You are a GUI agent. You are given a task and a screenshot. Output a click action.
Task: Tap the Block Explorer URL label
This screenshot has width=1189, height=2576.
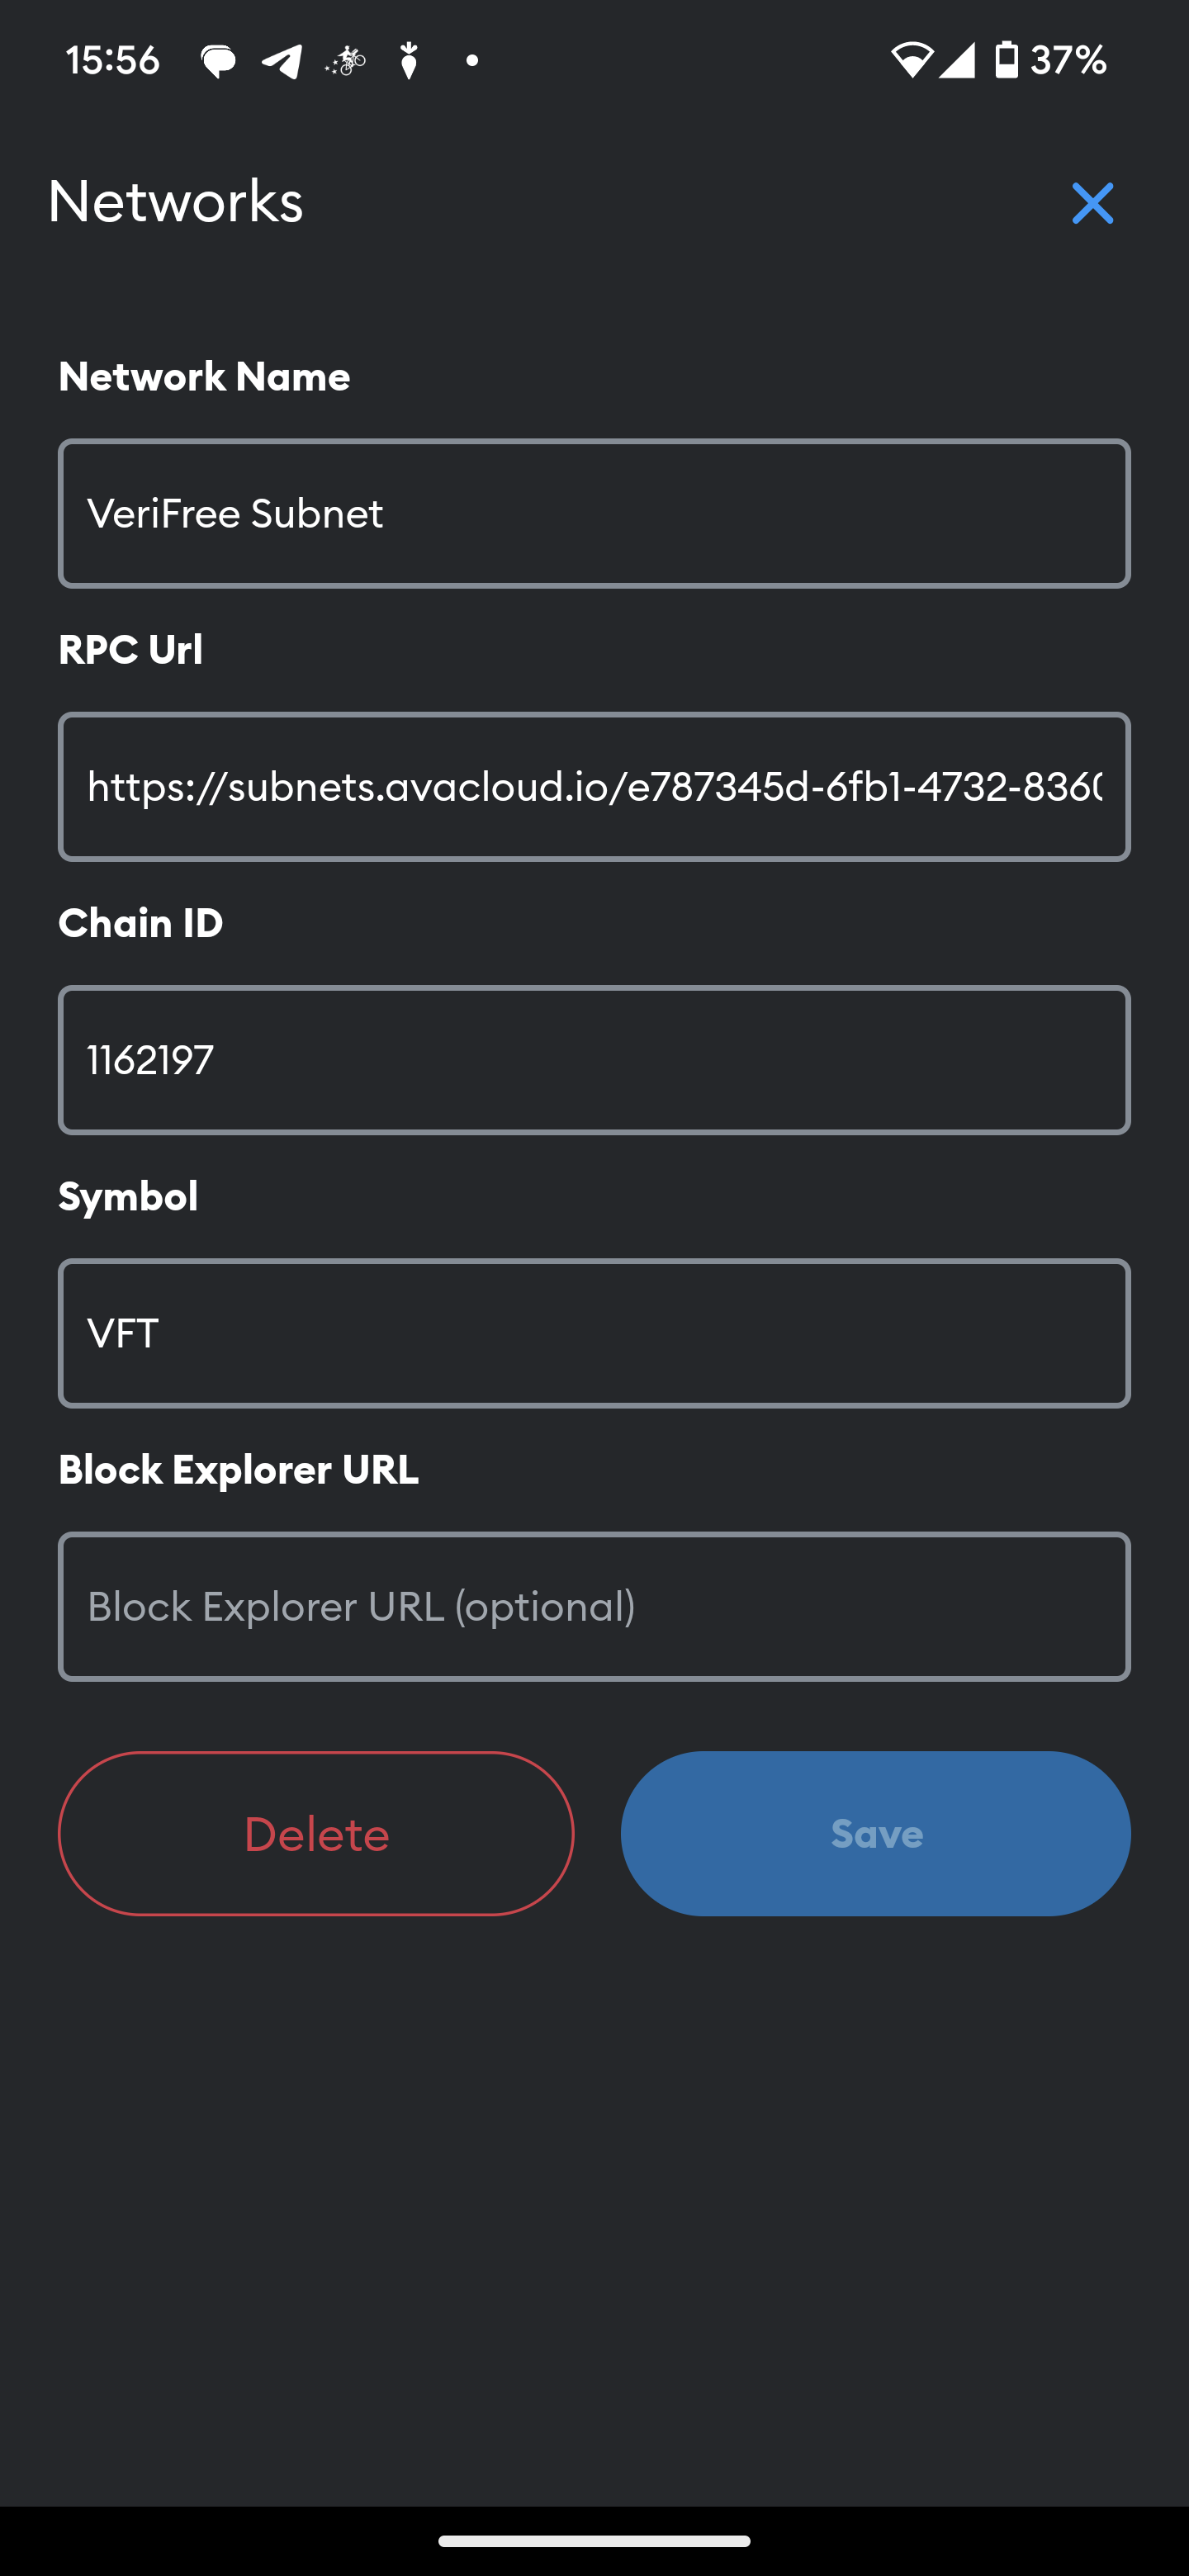coord(238,1470)
